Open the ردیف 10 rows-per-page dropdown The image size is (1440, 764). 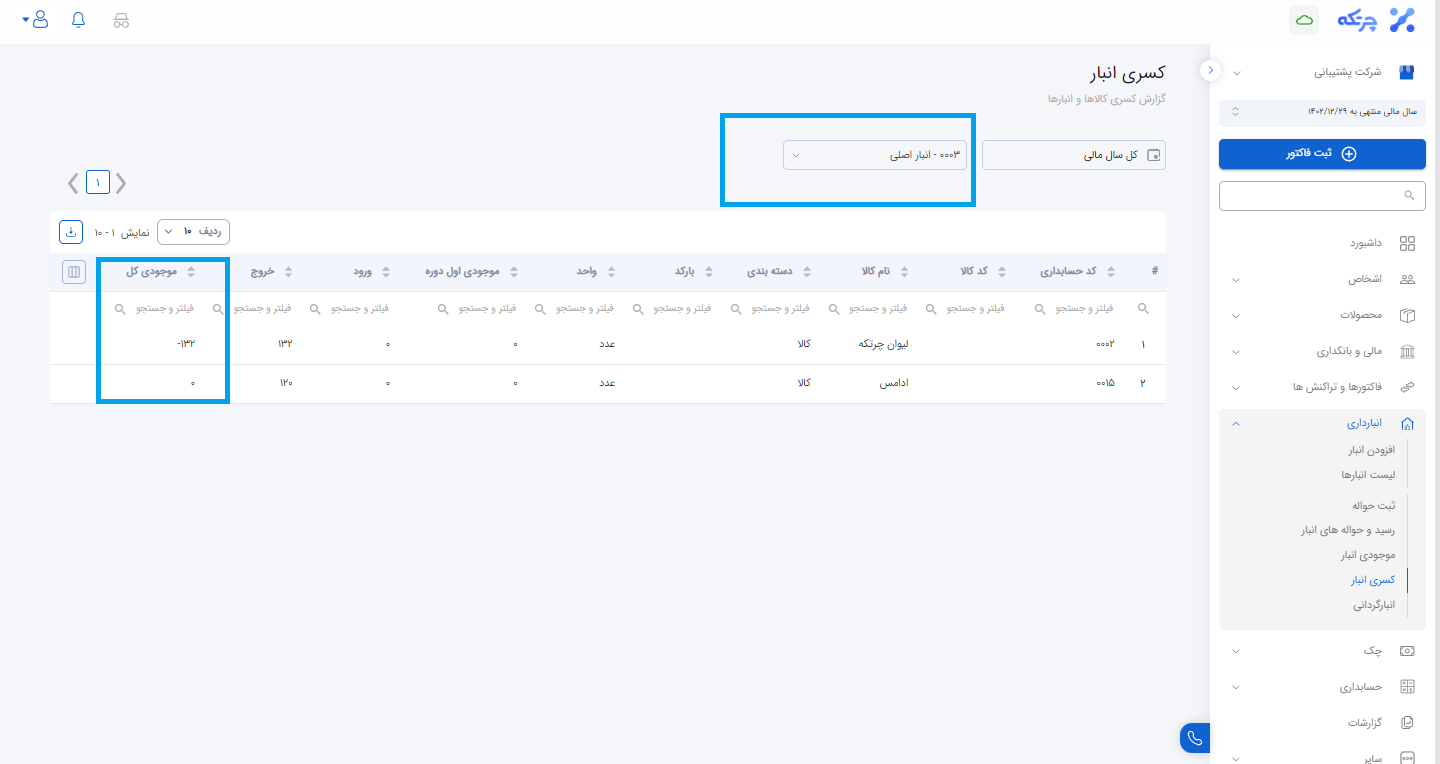pyautogui.click(x=193, y=232)
